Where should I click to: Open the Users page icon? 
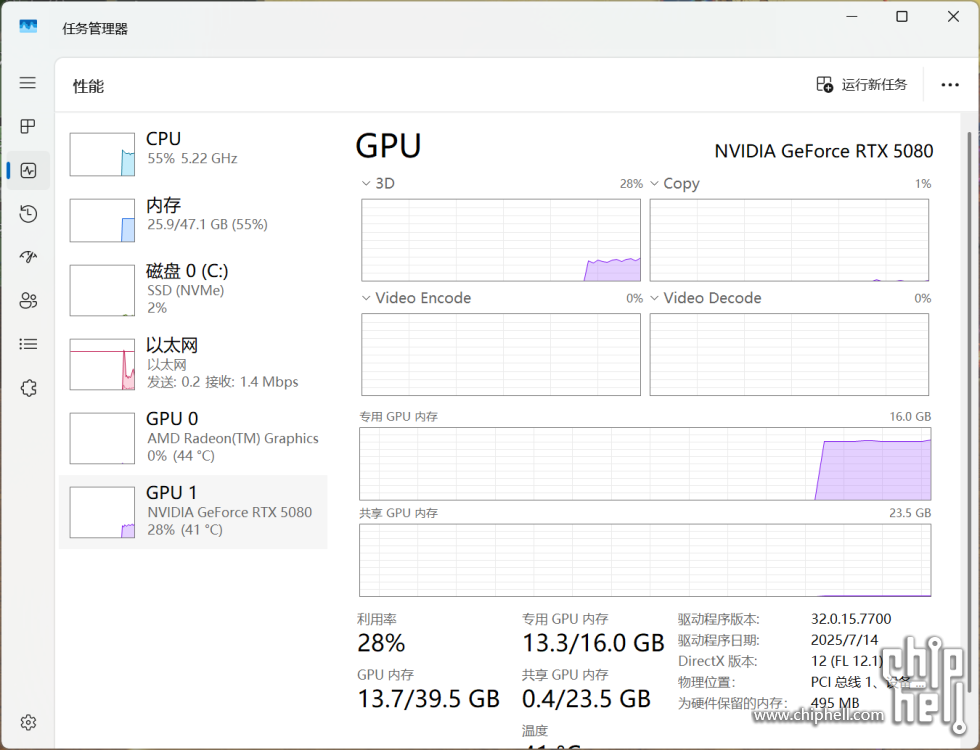28,301
